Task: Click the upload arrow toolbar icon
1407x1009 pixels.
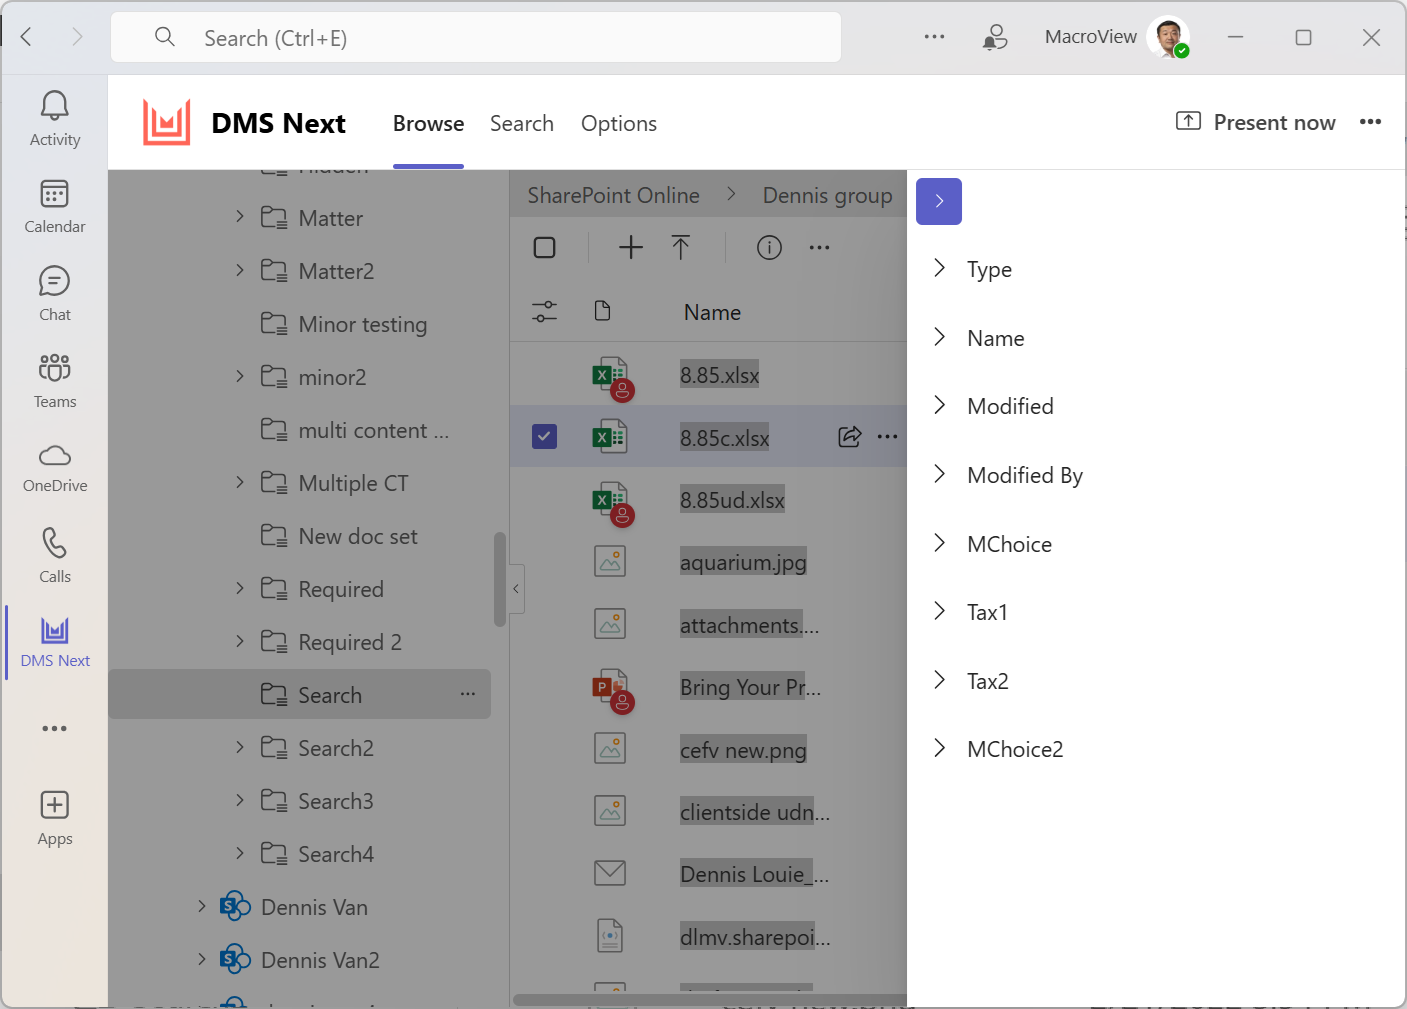Action: tap(681, 247)
